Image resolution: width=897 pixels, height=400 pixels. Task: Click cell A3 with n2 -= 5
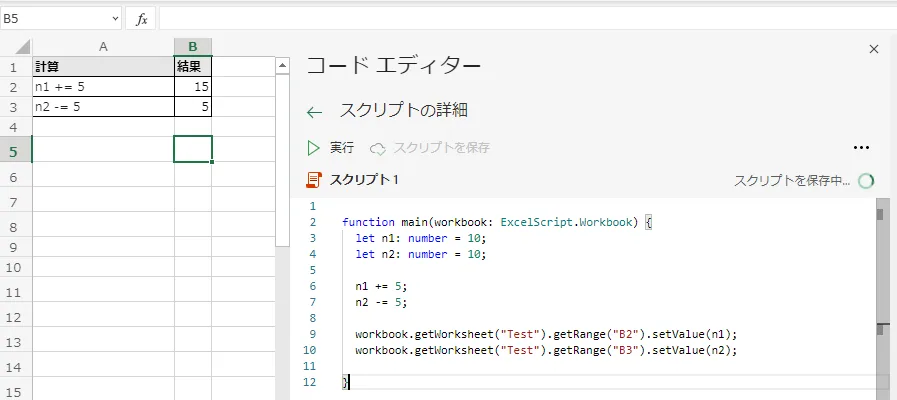pos(103,106)
